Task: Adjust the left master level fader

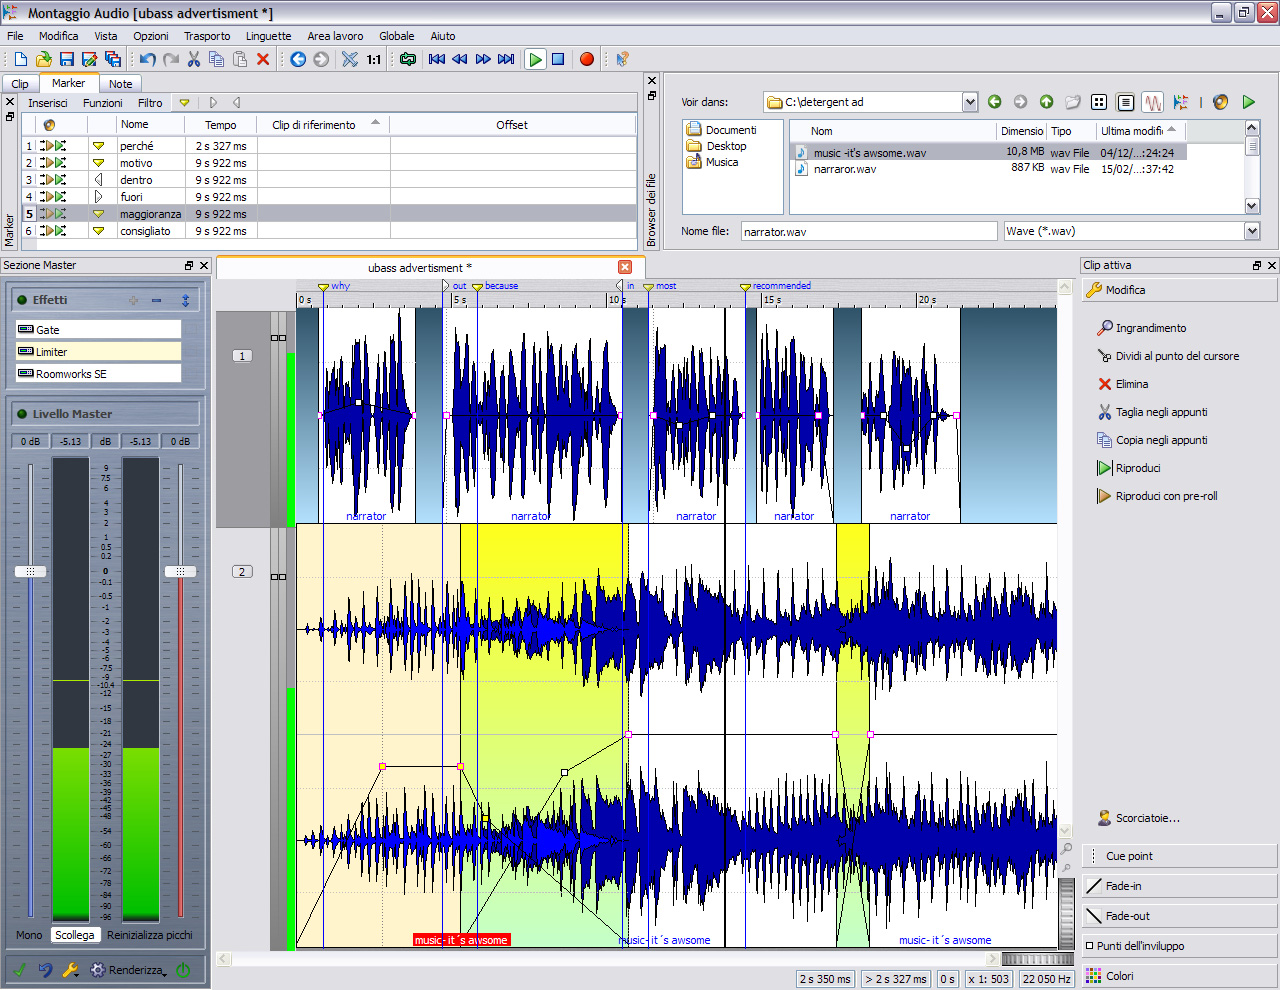Action: tap(30, 572)
